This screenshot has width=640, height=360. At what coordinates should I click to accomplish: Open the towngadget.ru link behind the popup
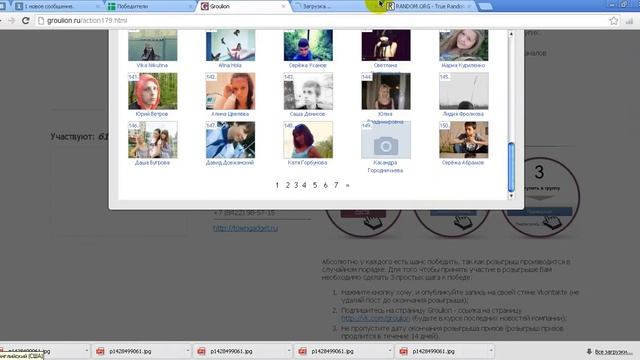(x=245, y=228)
